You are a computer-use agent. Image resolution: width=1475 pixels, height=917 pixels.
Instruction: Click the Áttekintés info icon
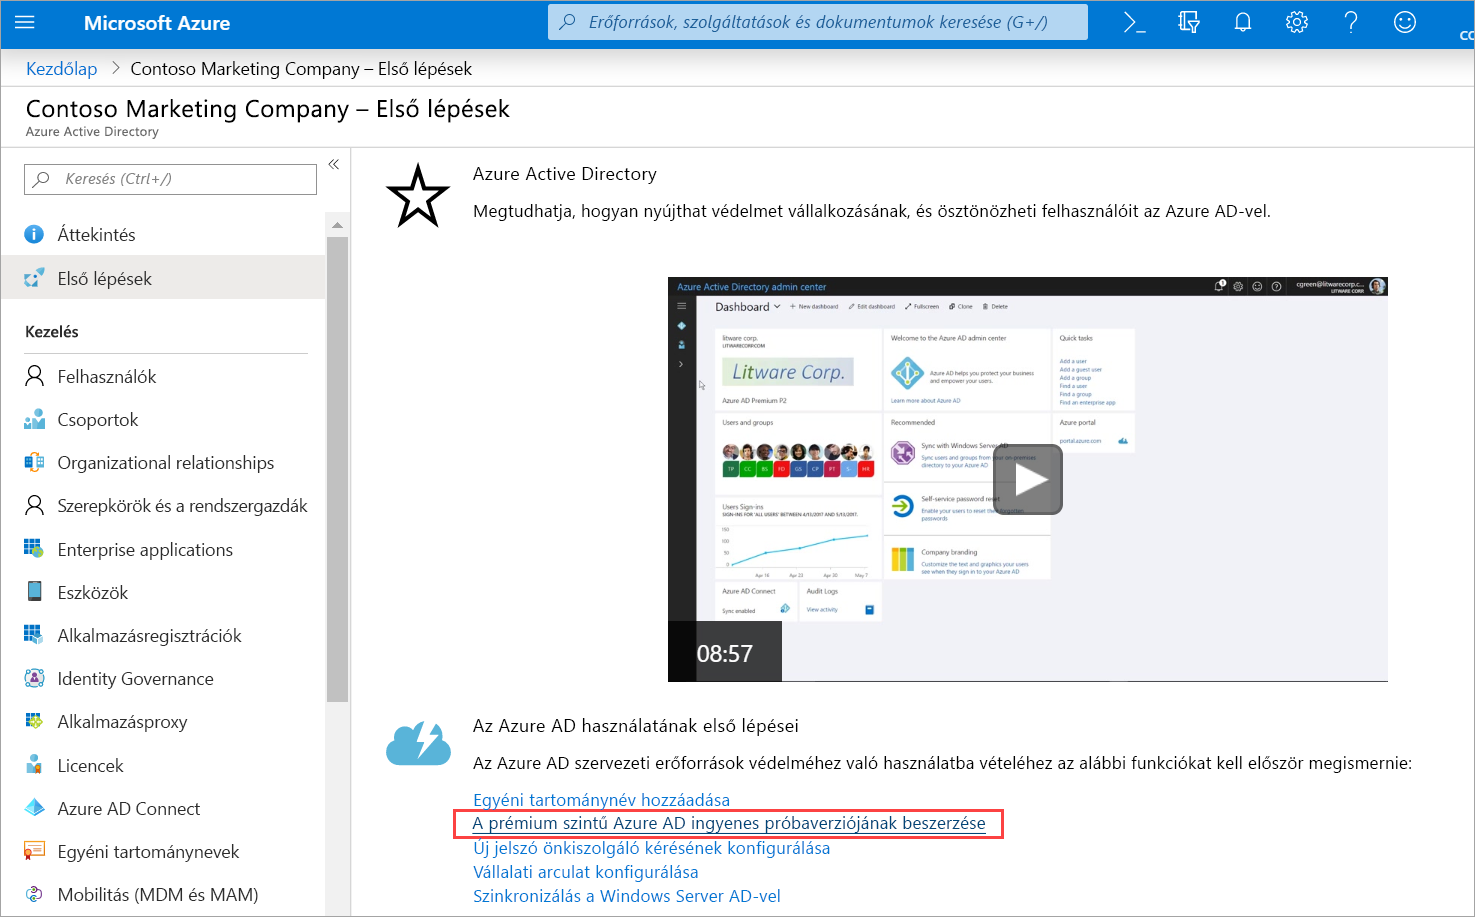pyautogui.click(x=34, y=234)
